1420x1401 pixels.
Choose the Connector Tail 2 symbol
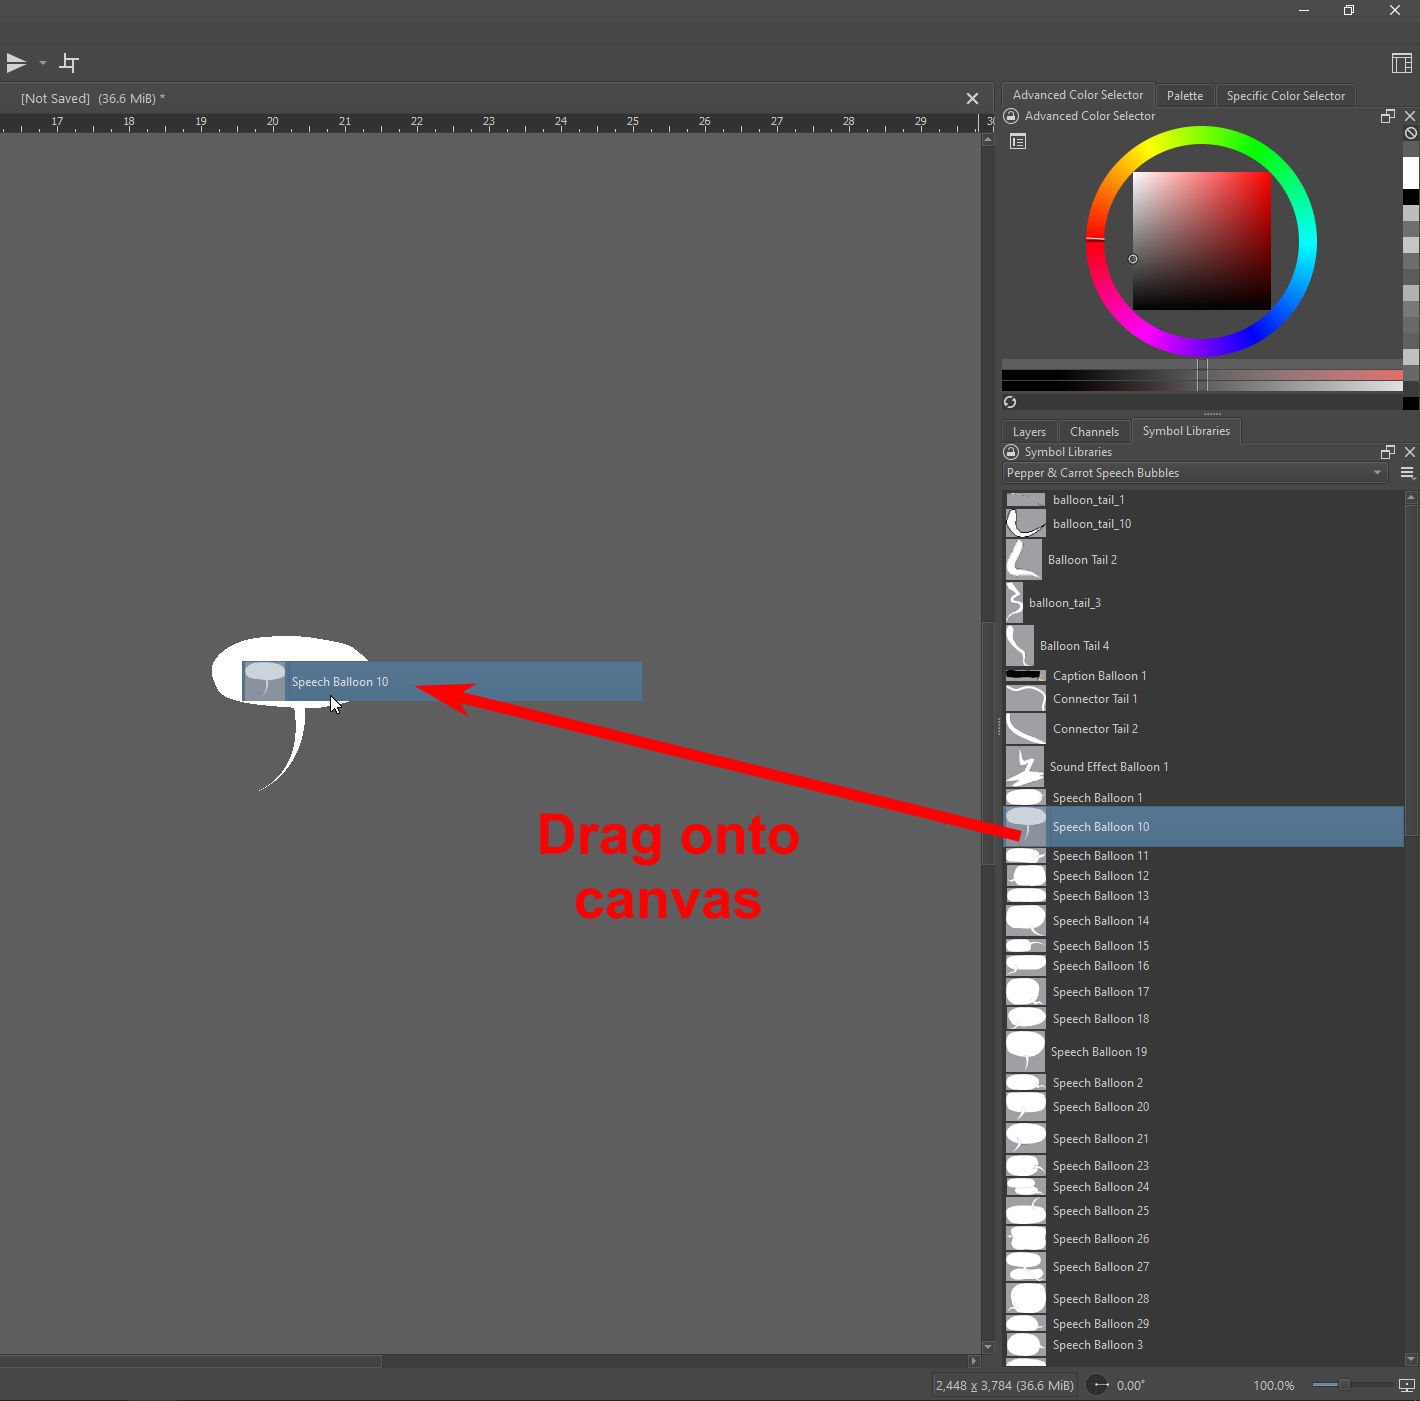[x=1204, y=729]
